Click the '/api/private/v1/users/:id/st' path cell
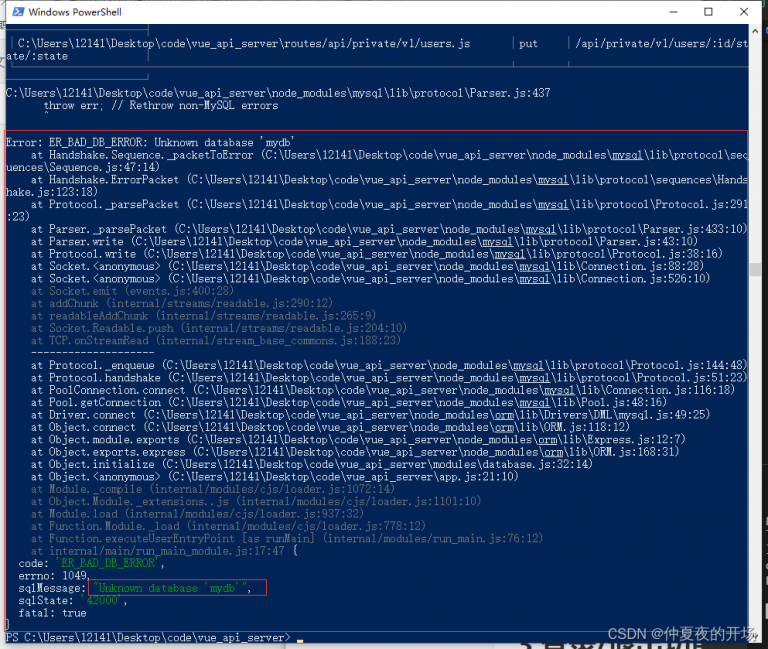768x649 pixels. click(x=662, y=44)
